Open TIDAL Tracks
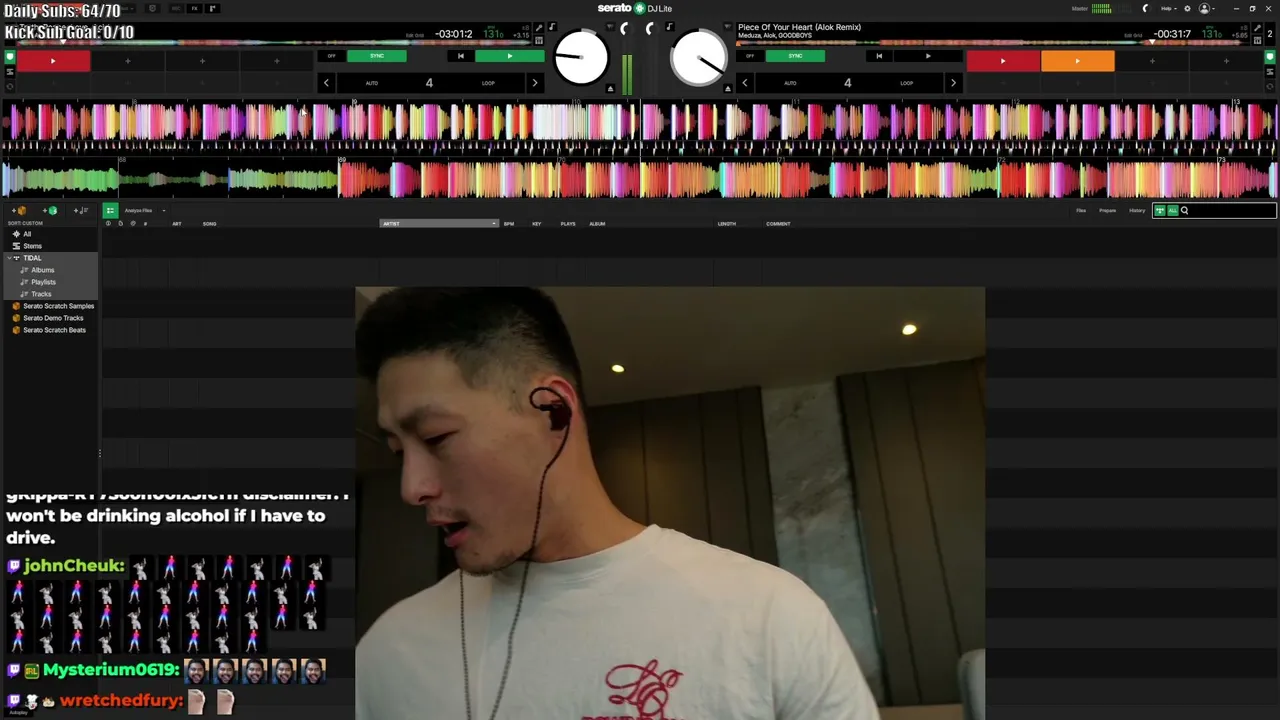 [x=41, y=294]
